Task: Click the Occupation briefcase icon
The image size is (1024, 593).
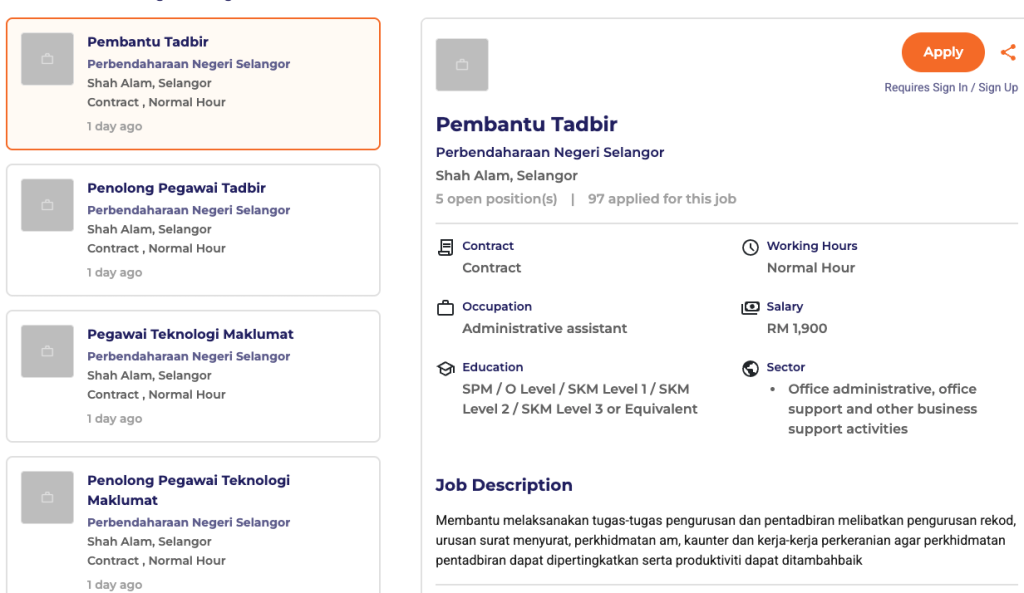Action: tap(446, 308)
